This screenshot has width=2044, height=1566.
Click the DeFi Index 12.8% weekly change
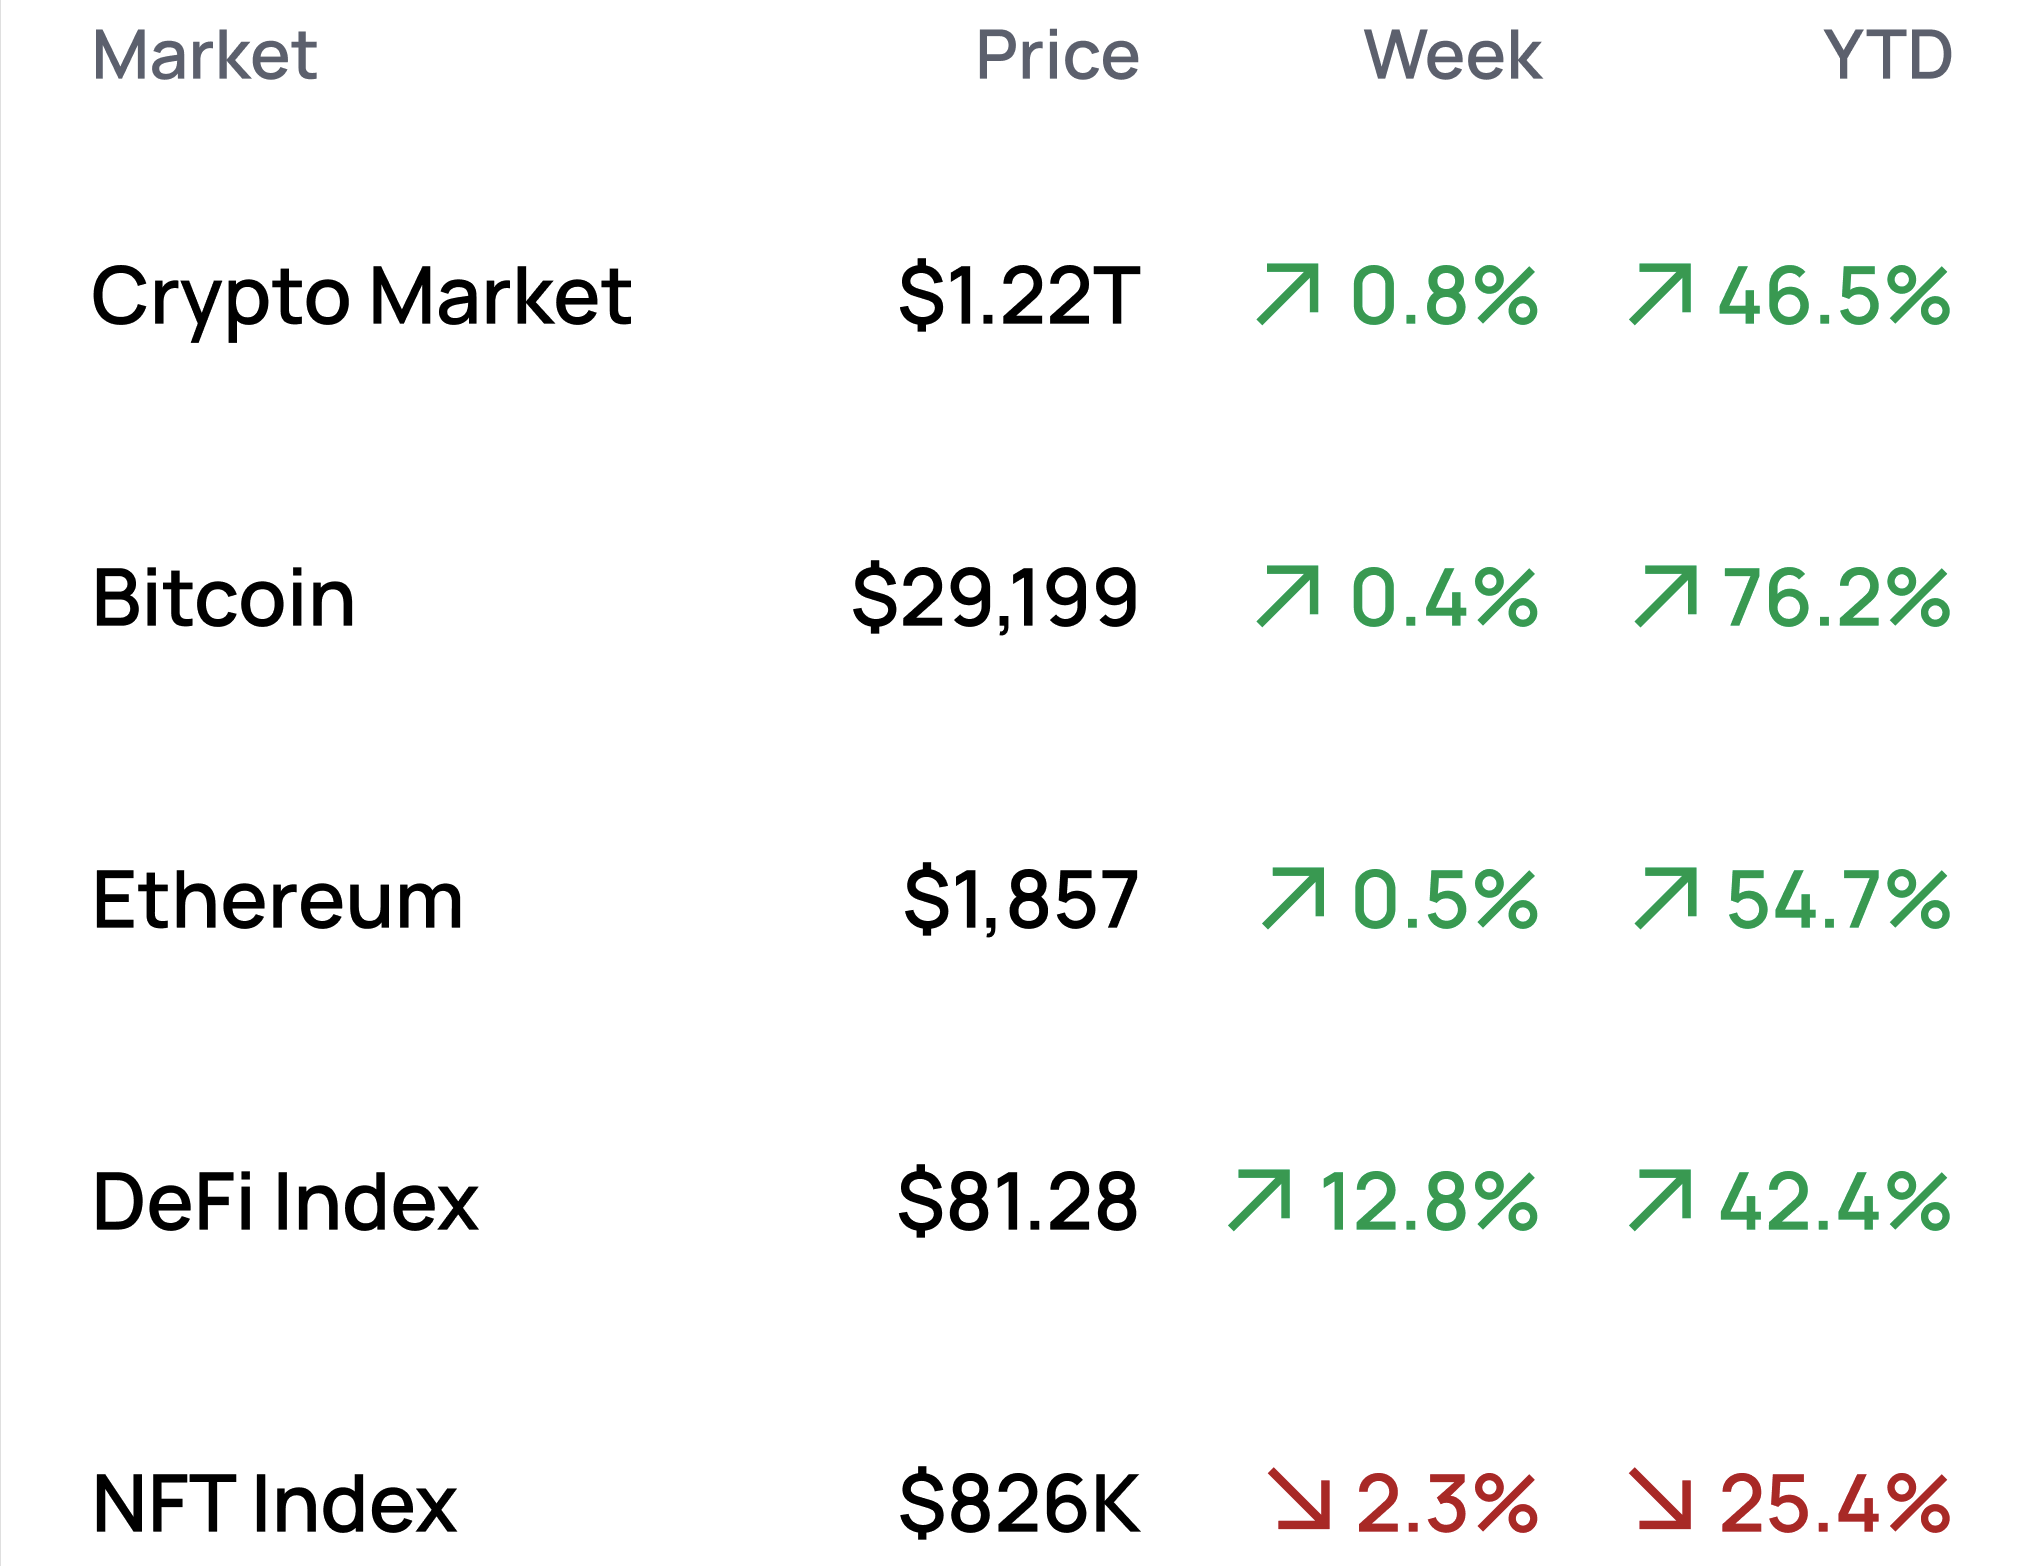pyautogui.click(x=1429, y=1202)
